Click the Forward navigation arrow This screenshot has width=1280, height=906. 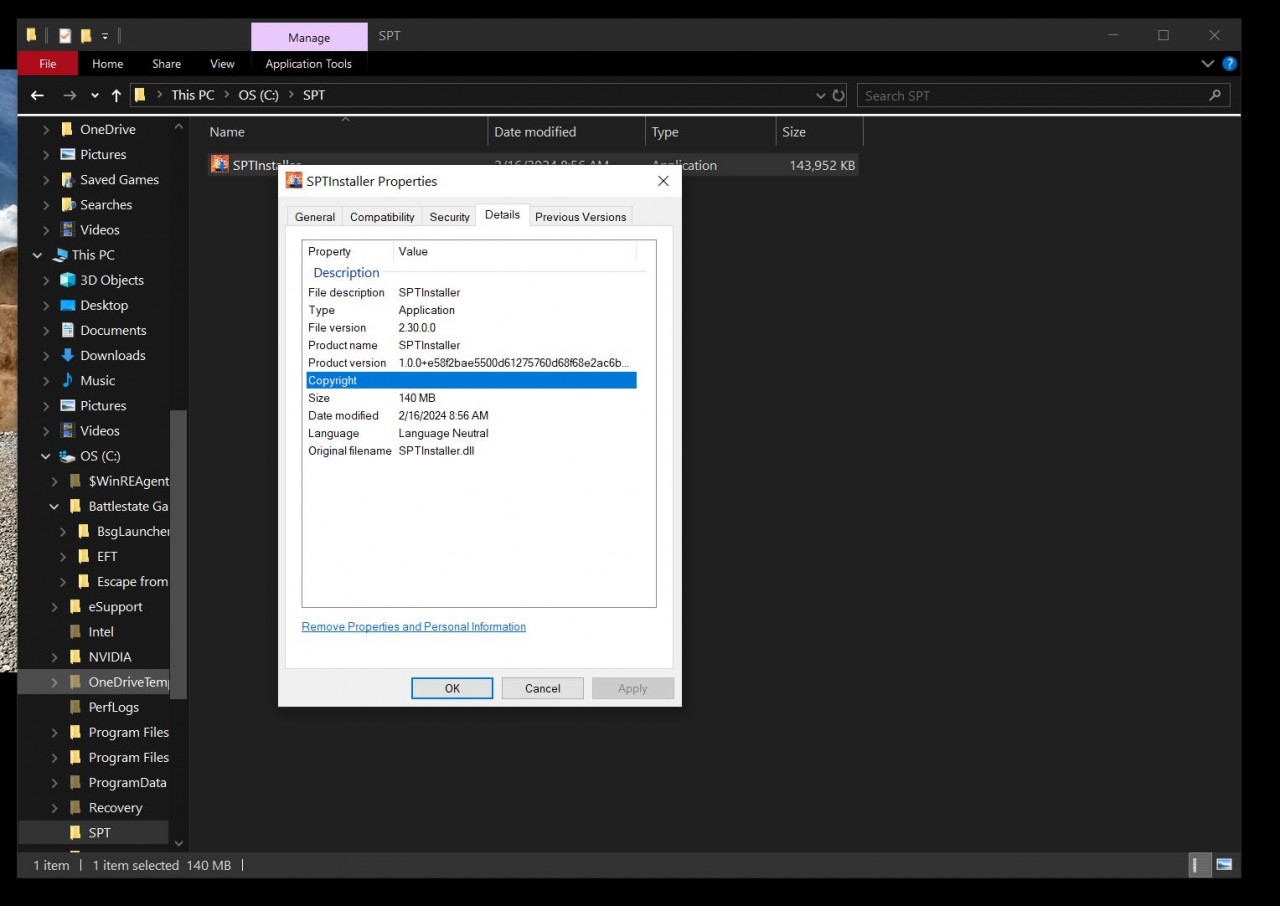[x=69, y=95]
